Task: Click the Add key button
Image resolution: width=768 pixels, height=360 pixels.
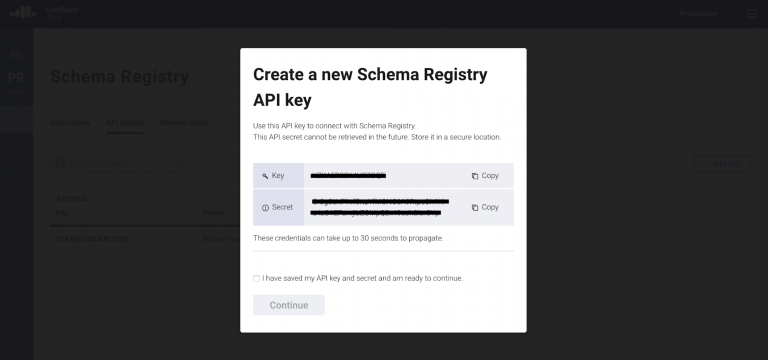Action: coord(722,164)
